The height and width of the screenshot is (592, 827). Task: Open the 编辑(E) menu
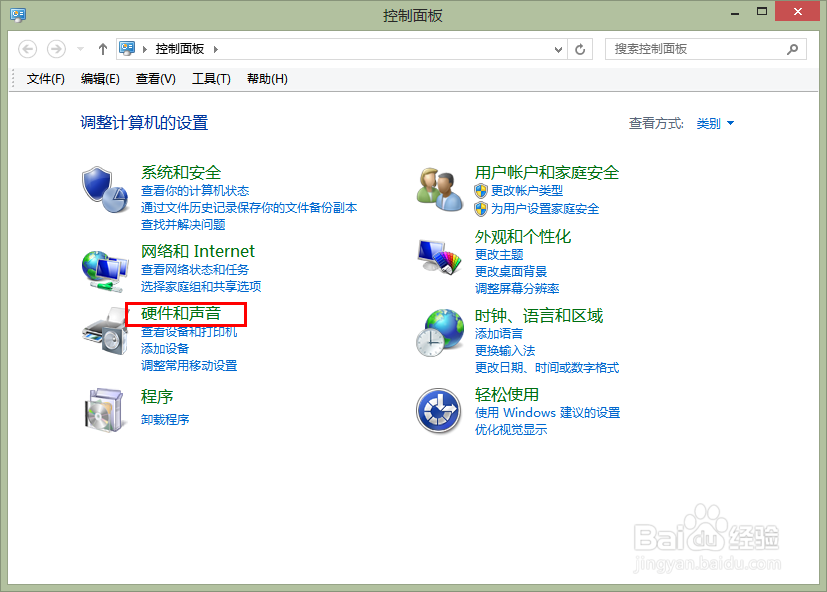(x=100, y=79)
